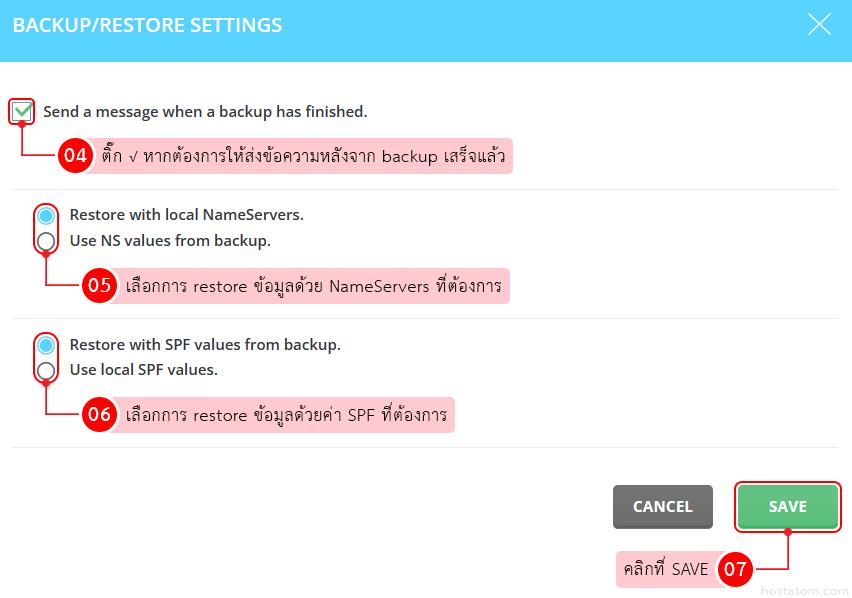This screenshot has height=598, width=852.
Task: Click the green SAVE button
Action: coord(787,507)
